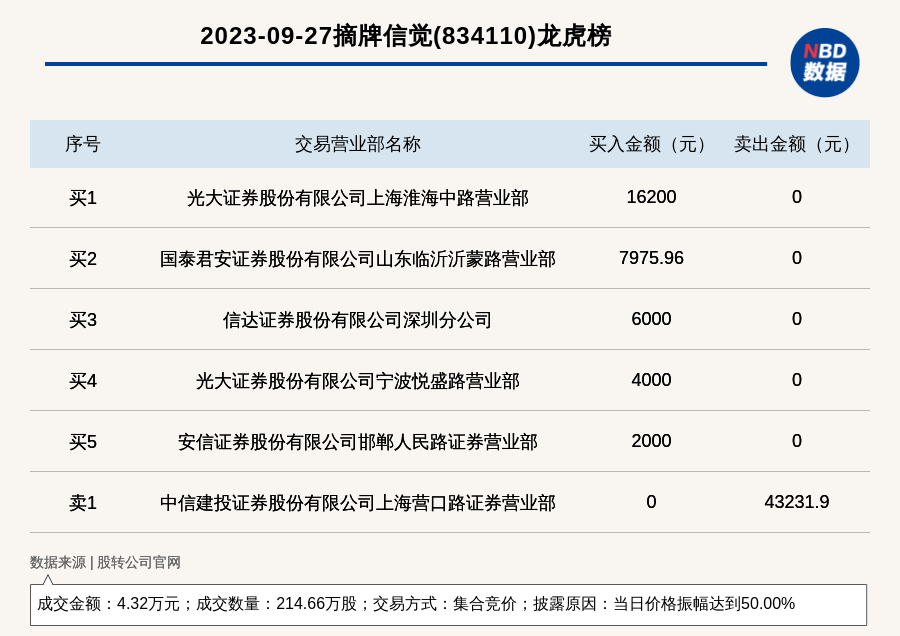
Task: Click sell amount 43231.9
Action: point(796,502)
